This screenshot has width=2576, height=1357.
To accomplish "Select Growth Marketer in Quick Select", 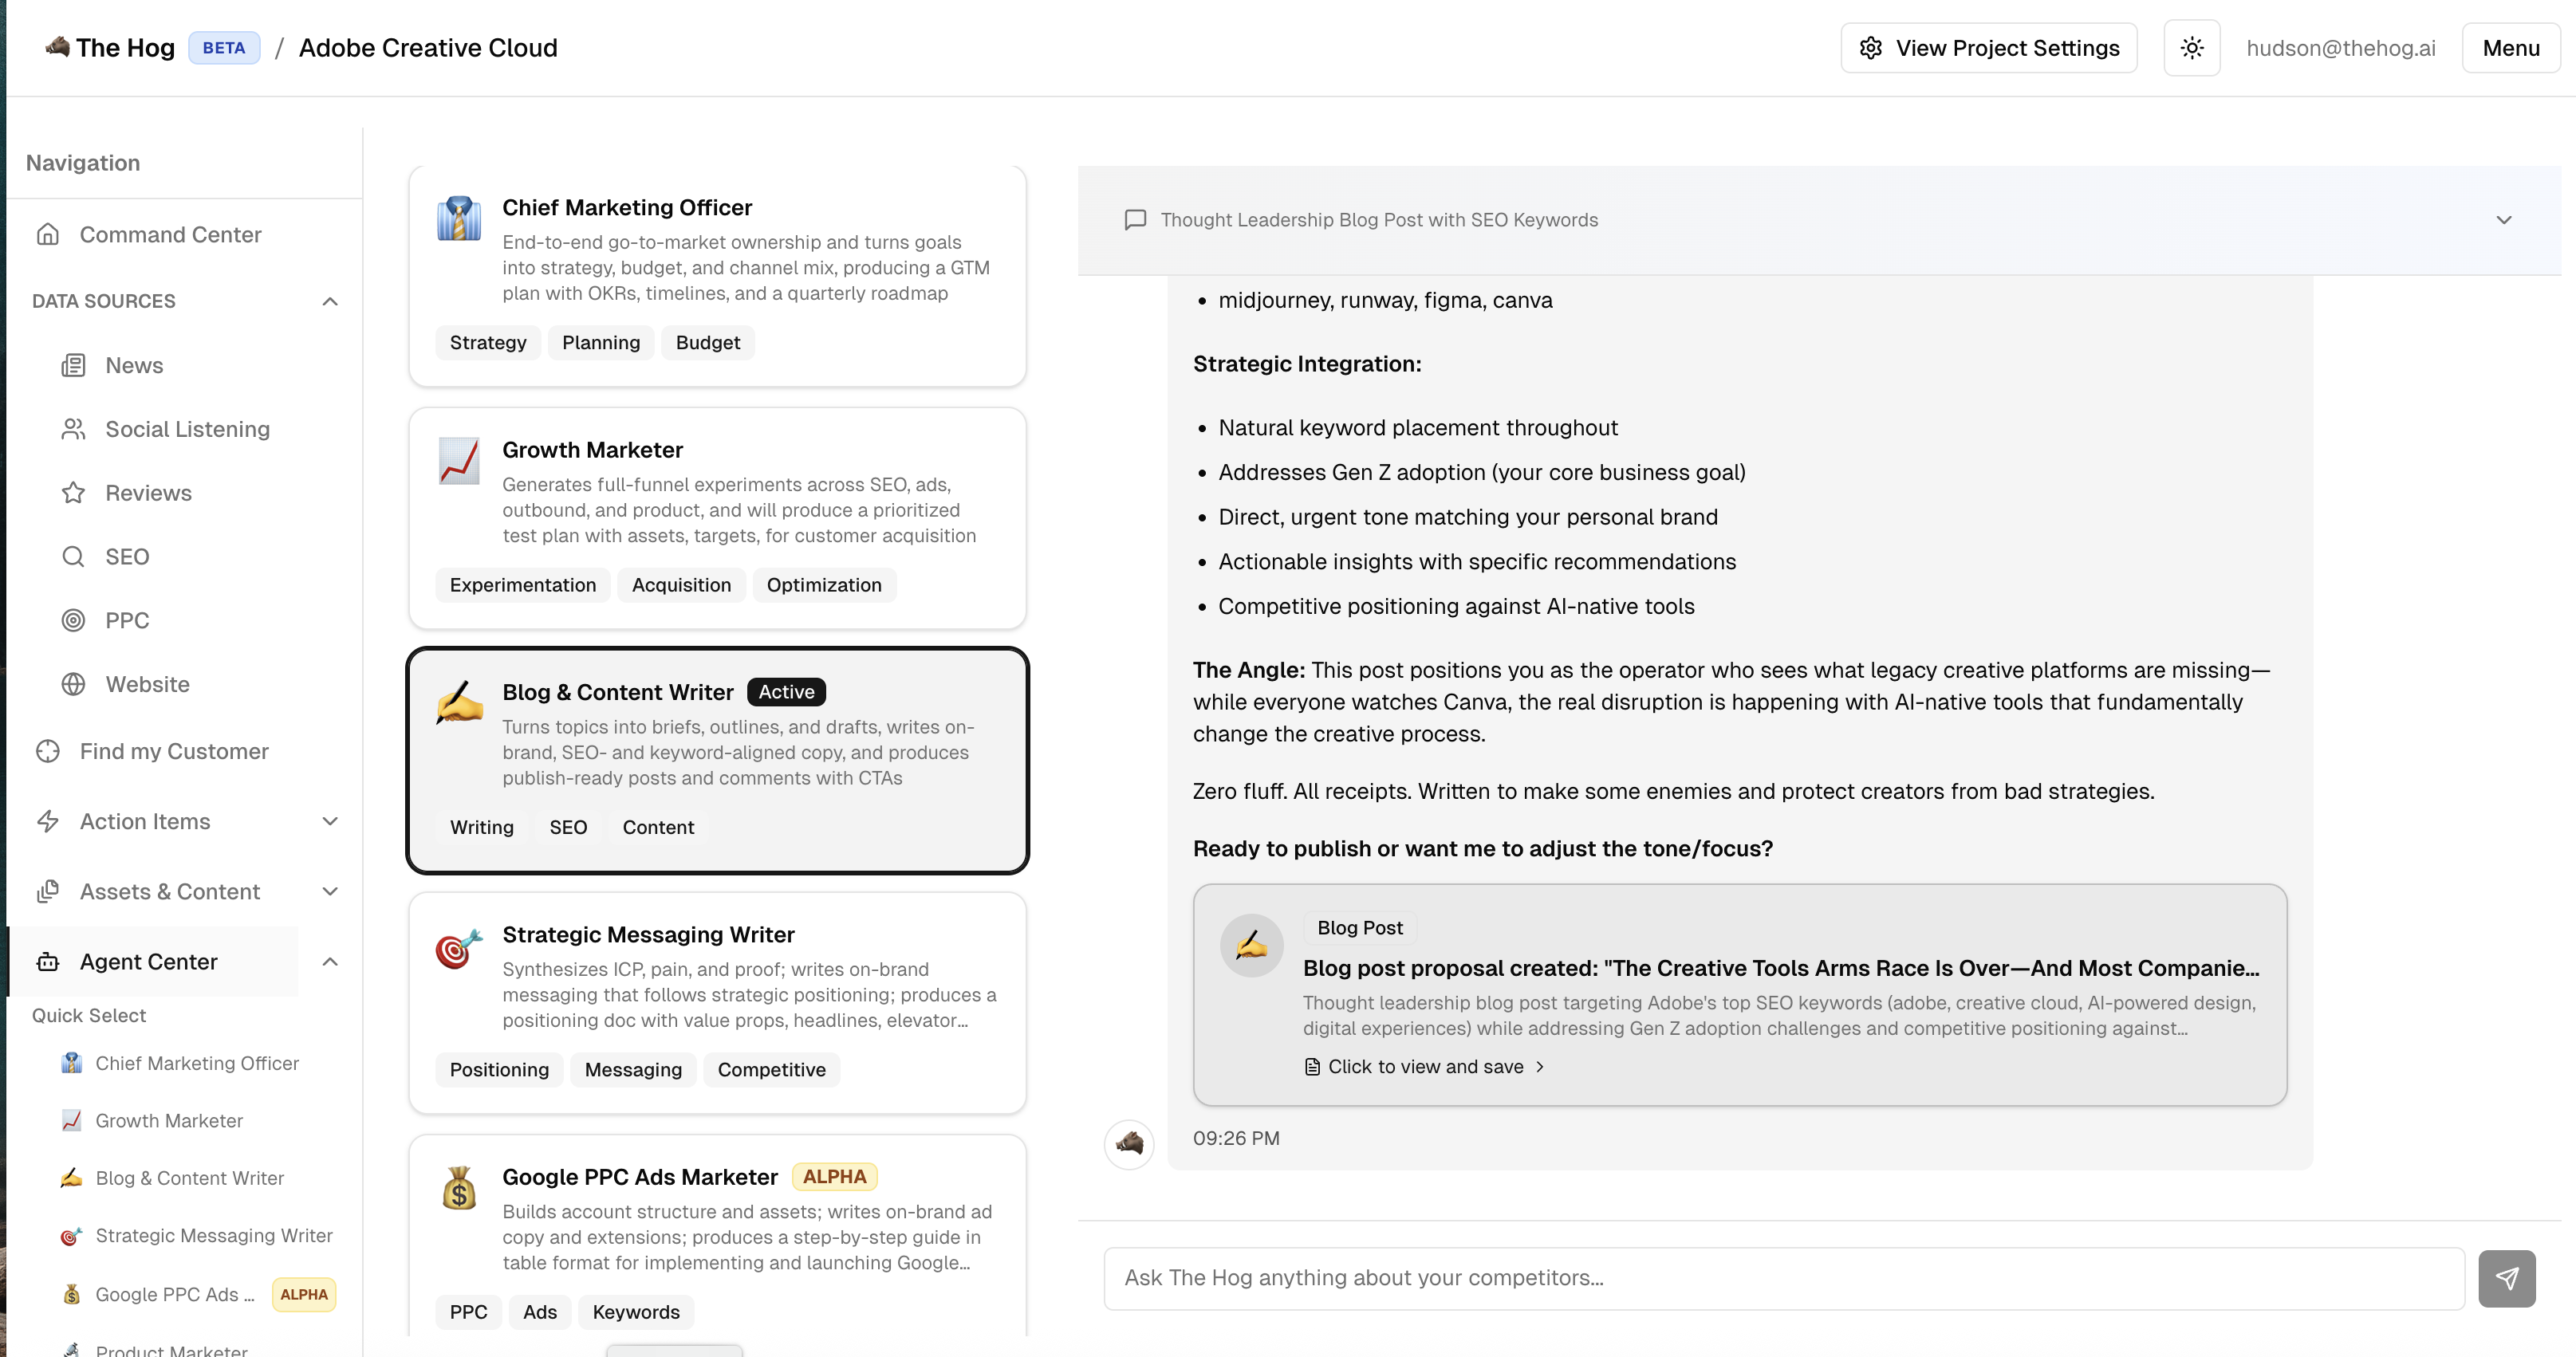I will tap(169, 1121).
